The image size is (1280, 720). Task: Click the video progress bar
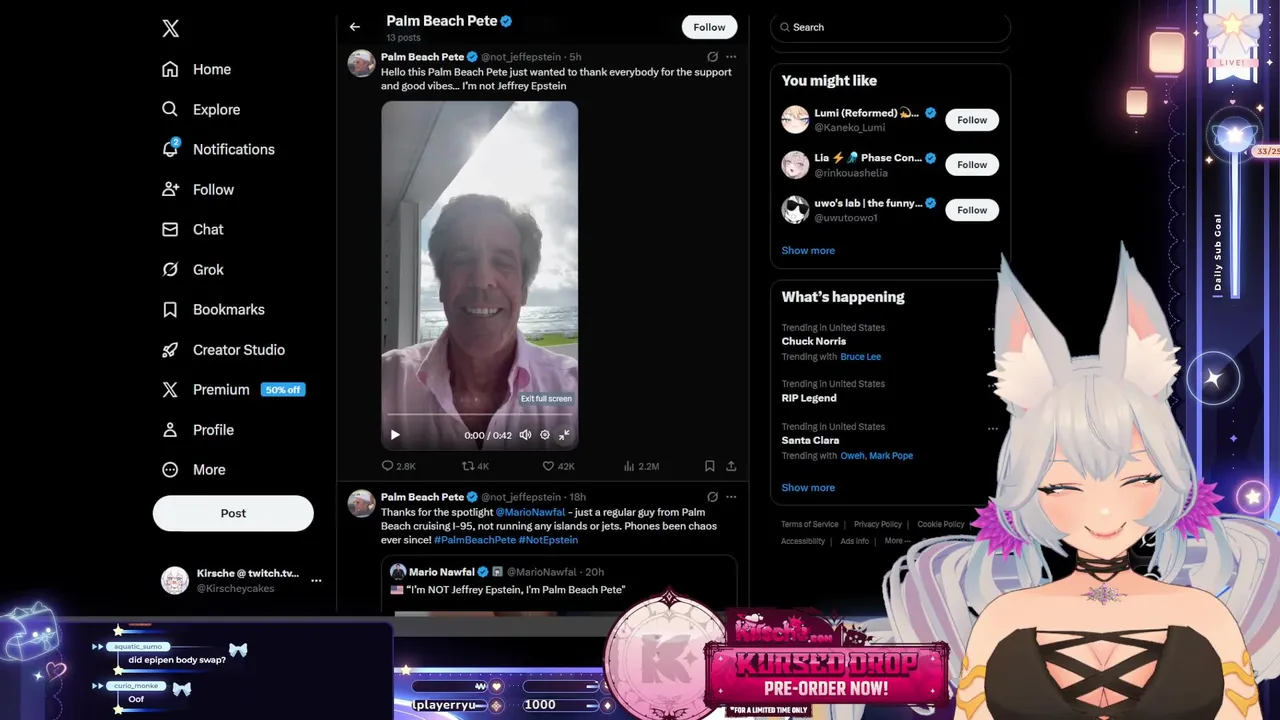[x=479, y=415]
